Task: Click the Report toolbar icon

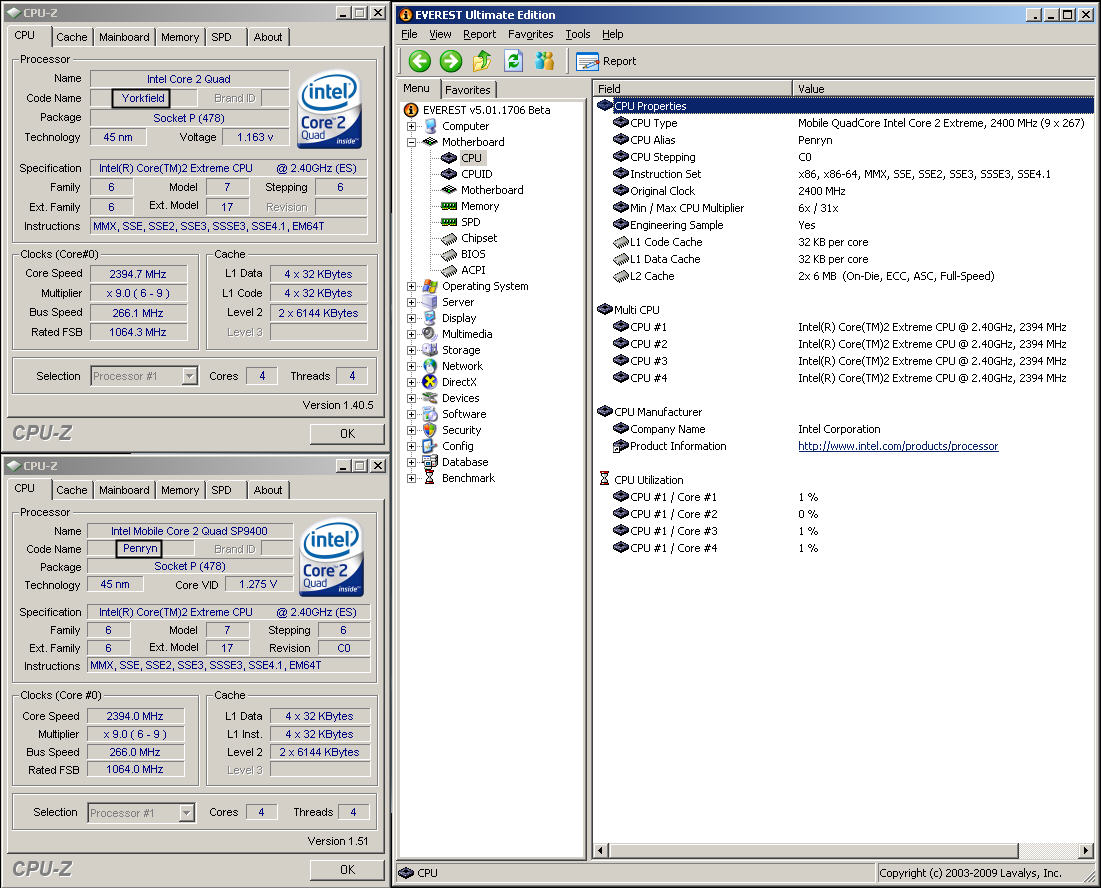Action: (x=587, y=62)
